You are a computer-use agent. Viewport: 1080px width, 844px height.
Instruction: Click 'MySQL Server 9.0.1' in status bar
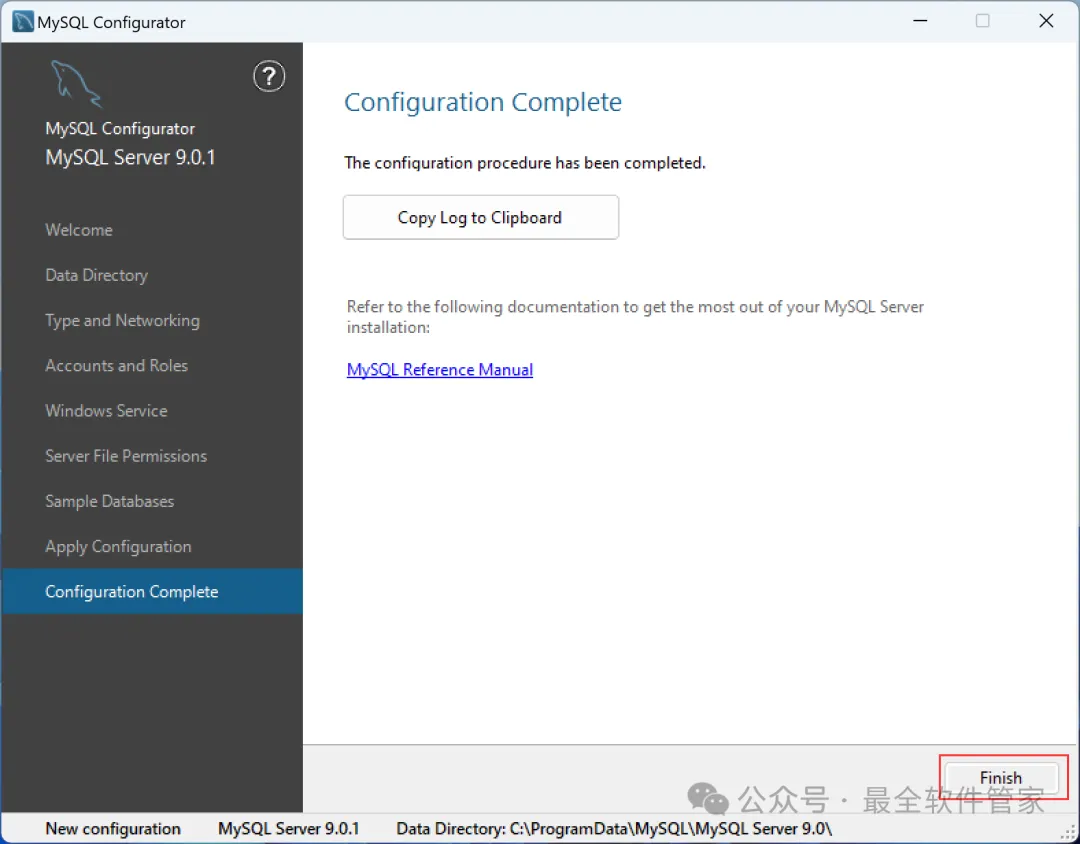point(289,828)
